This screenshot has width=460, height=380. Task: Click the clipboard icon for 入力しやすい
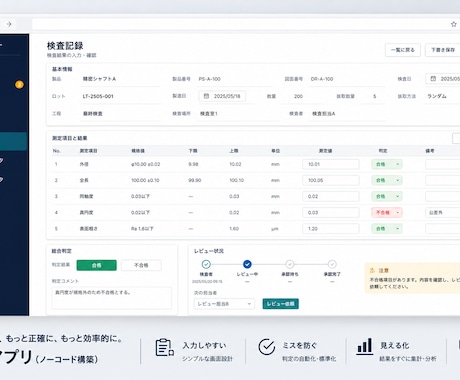click(x=165, y=347)
